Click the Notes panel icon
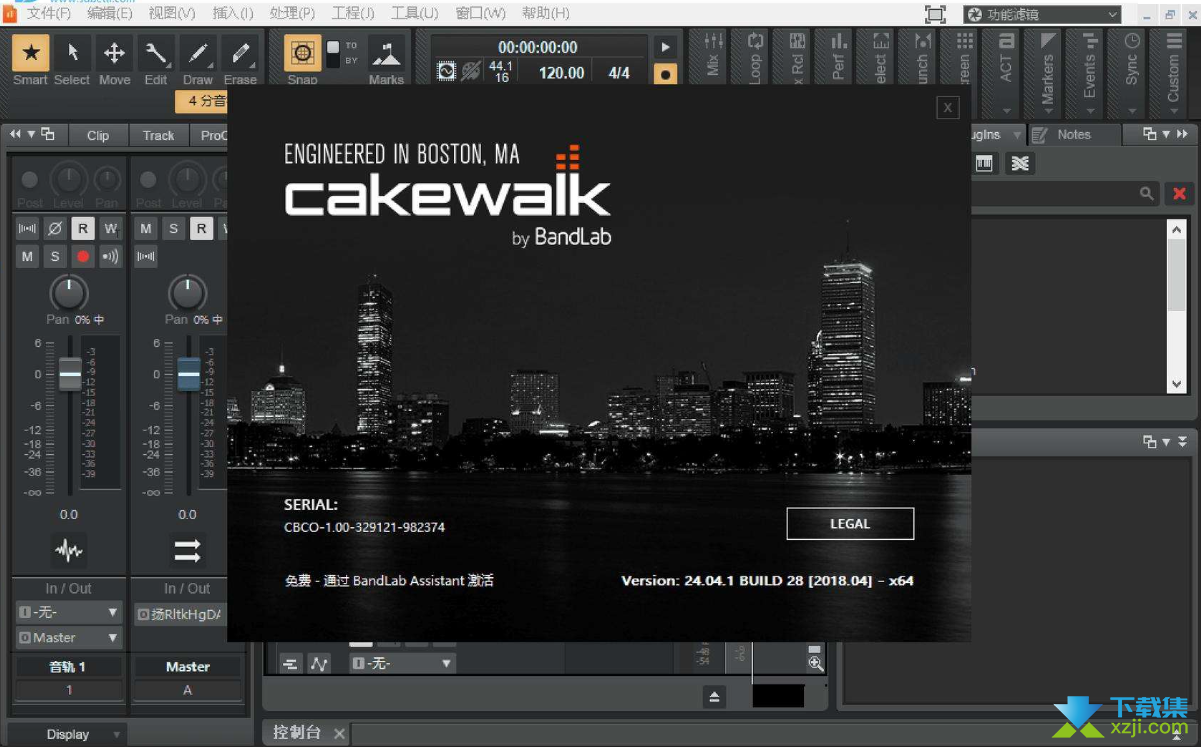The image size is (1201, 747). [1040, 135]
